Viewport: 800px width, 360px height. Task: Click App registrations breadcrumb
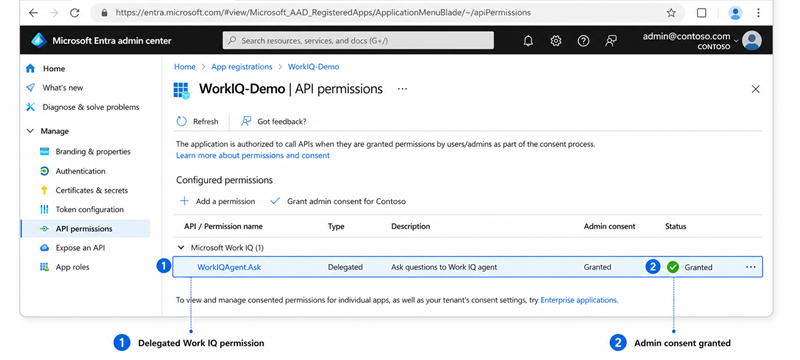click(242, 67)
